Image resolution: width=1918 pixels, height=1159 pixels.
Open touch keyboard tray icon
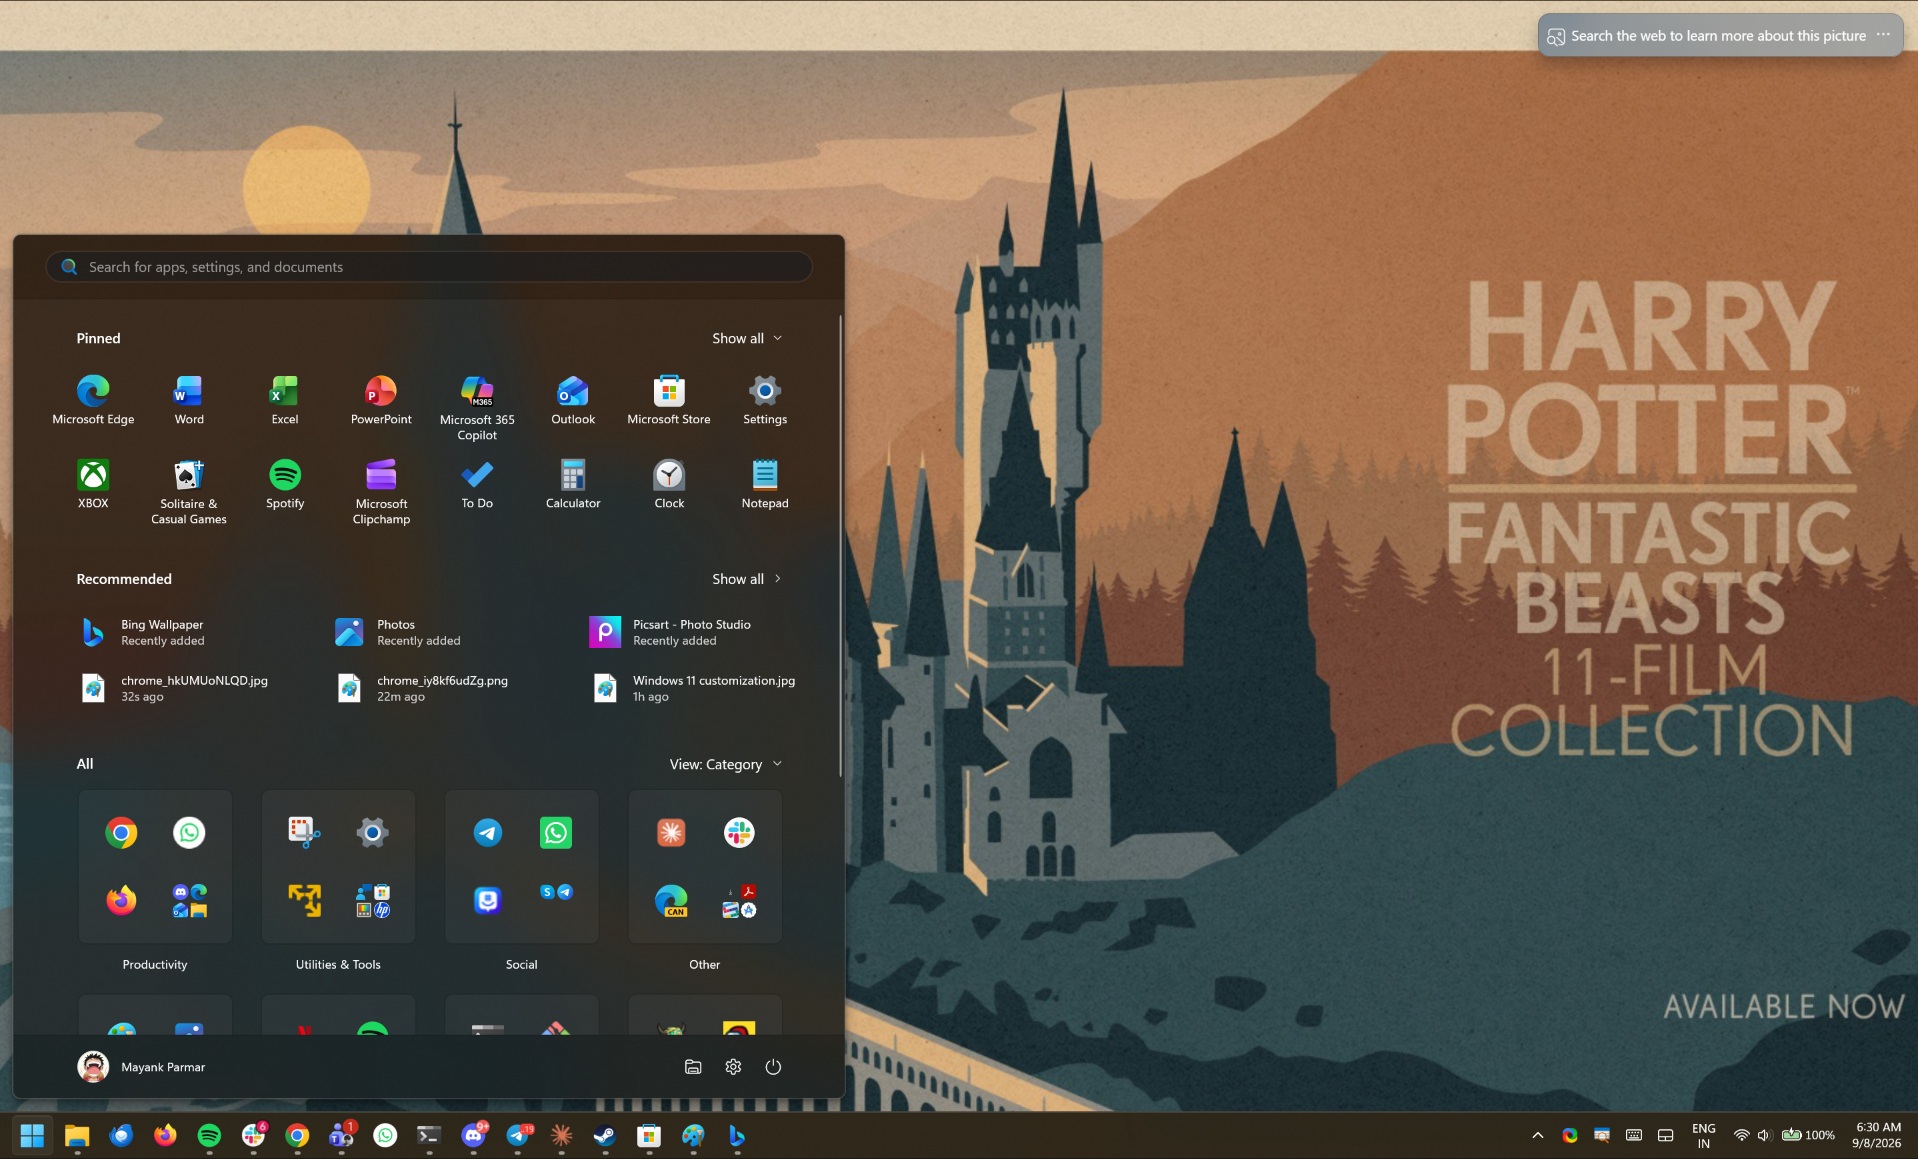tap(1634, 1135)
